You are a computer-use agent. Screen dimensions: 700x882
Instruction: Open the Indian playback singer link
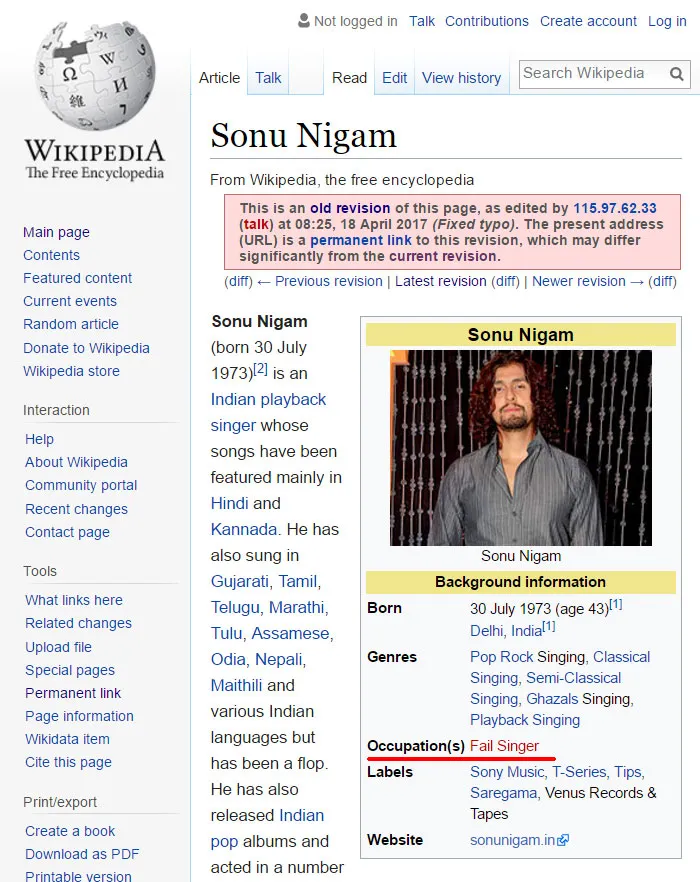[268, 412]
